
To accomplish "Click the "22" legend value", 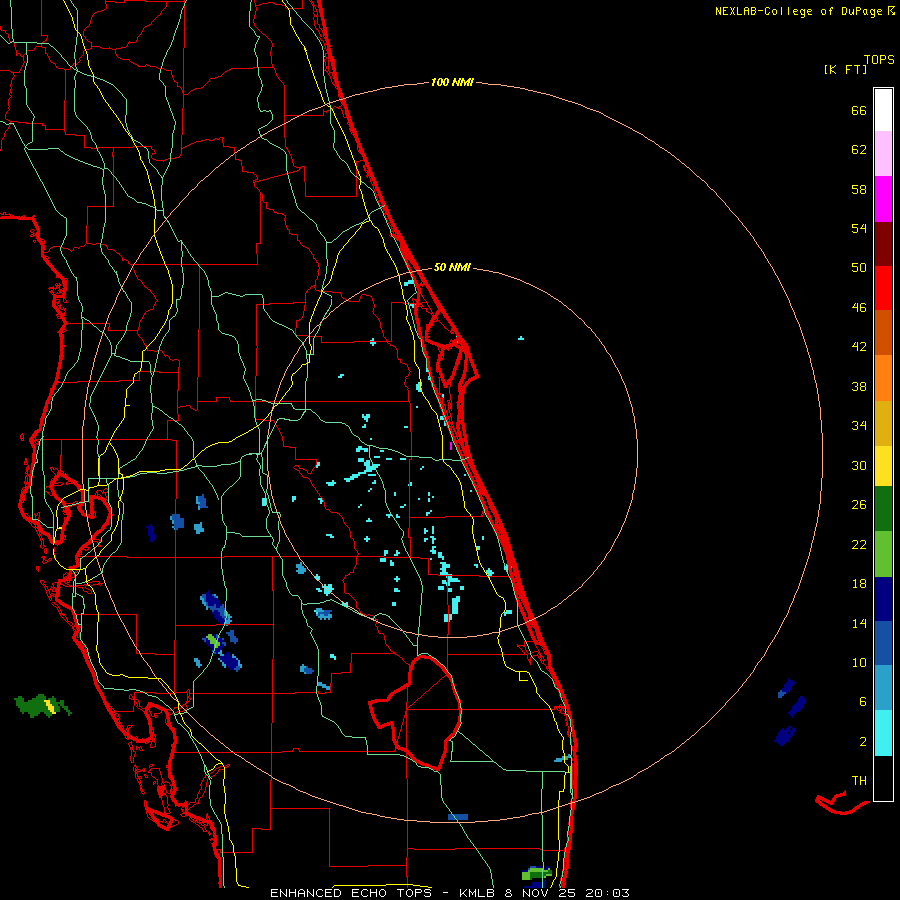I will [x=859, y=544].
